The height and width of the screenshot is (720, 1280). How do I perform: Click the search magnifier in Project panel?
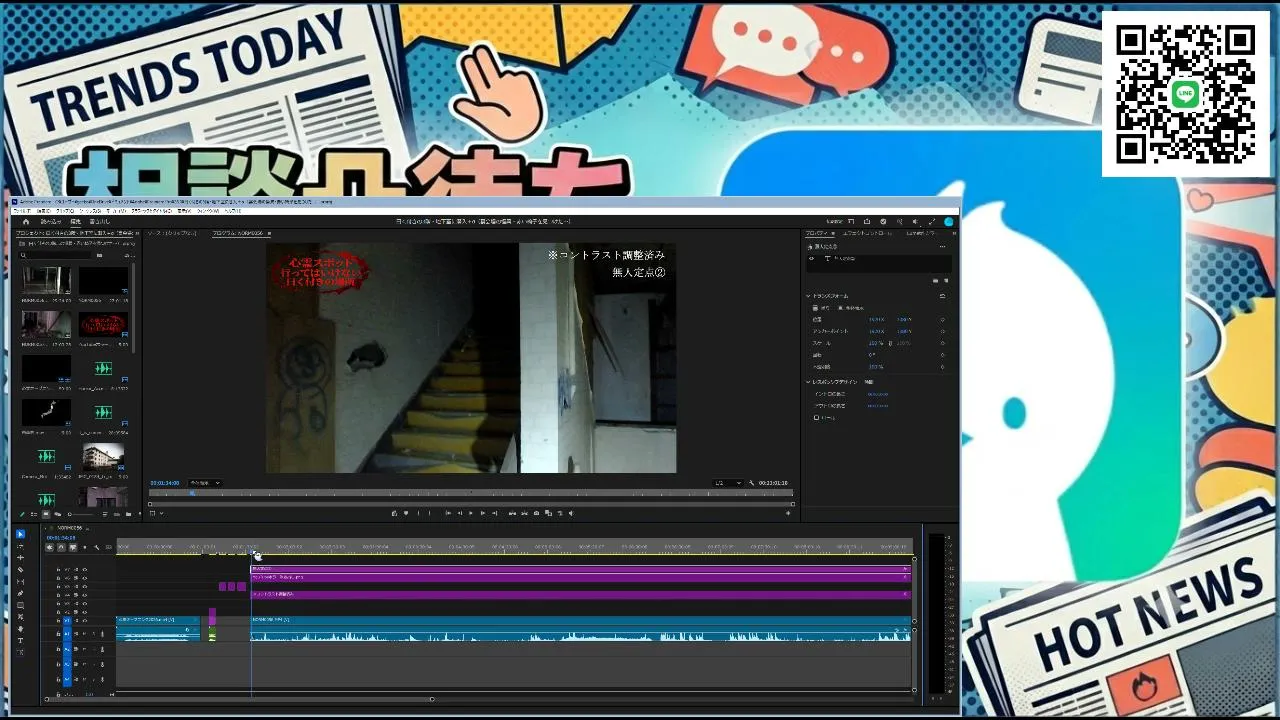click(24, 255)
